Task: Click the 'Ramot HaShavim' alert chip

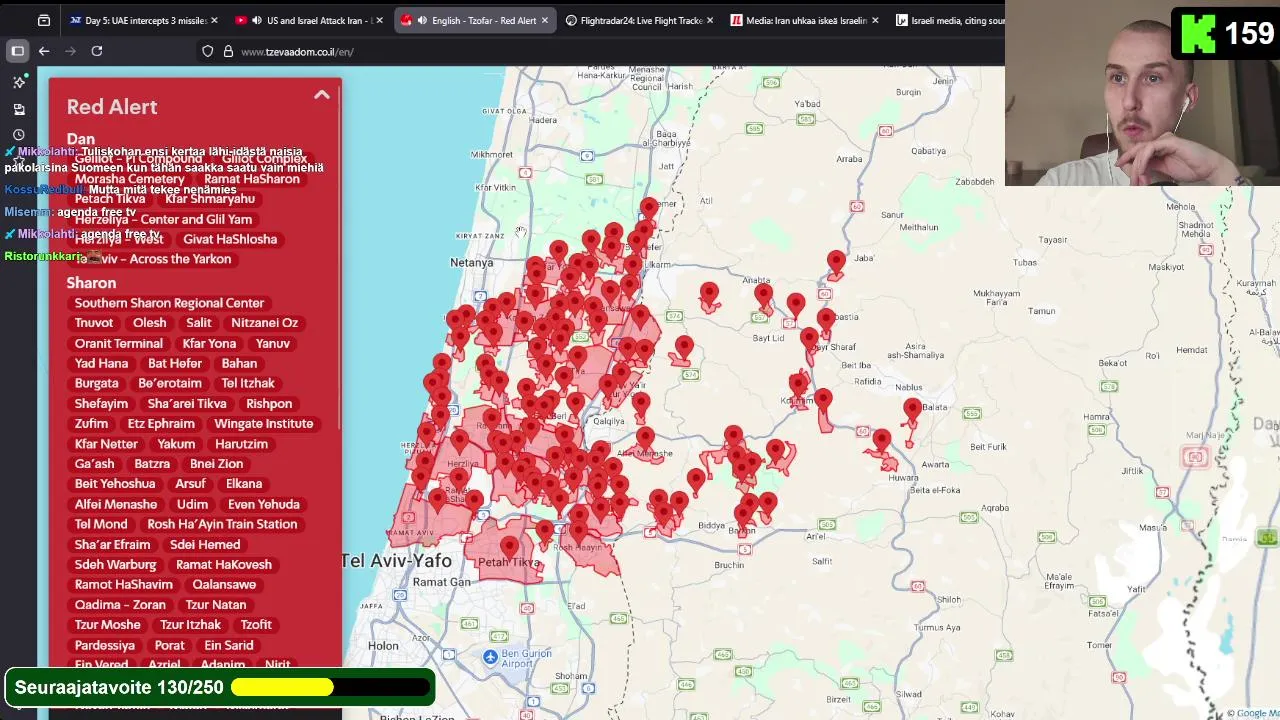Action: [x=124, y=584]
